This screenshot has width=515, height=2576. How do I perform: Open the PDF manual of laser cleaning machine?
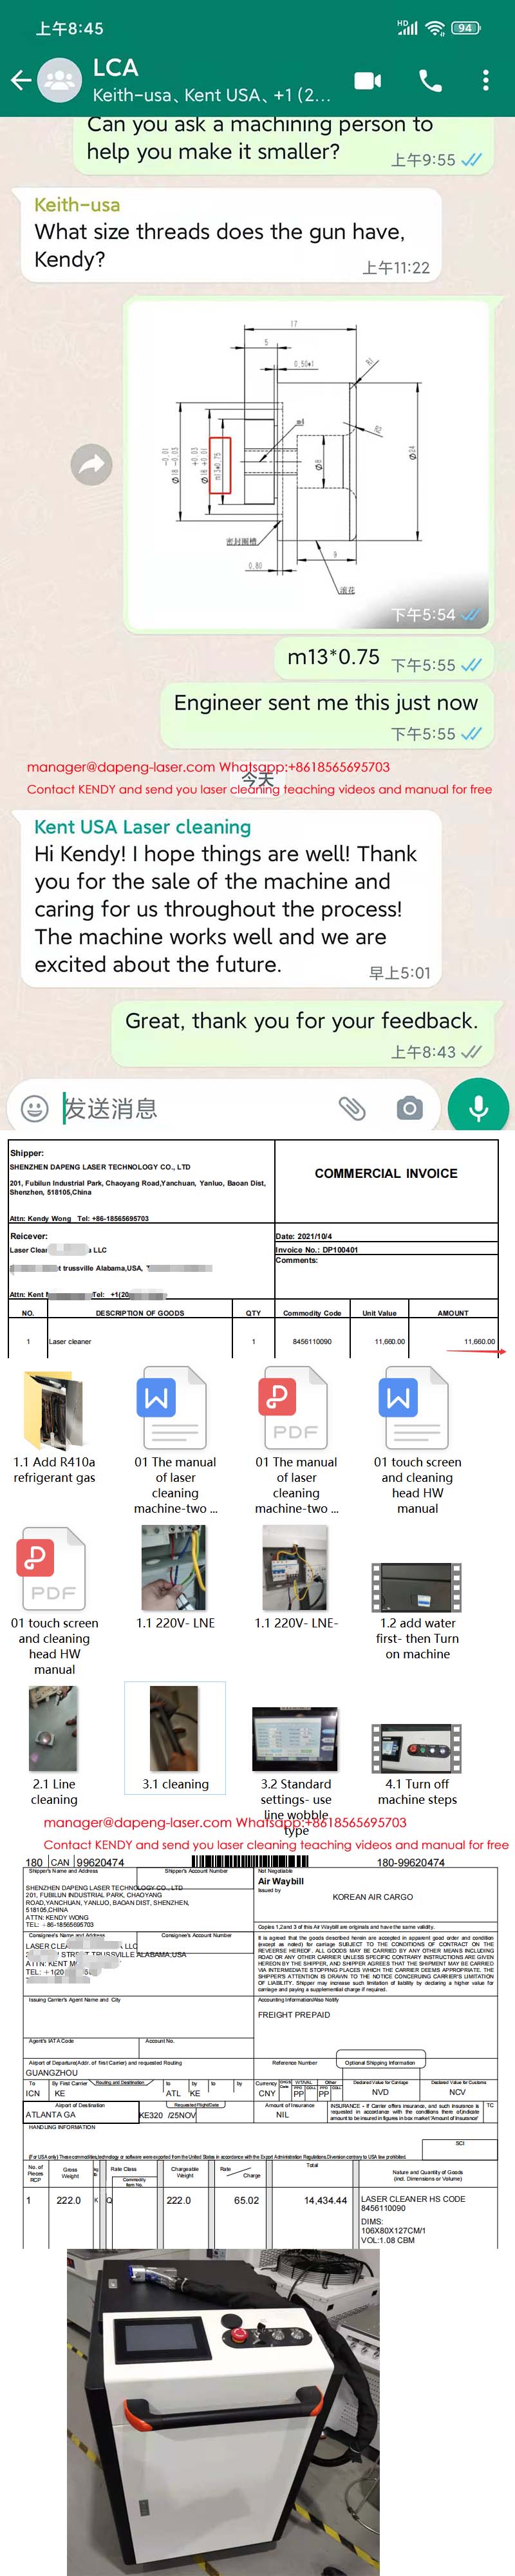[296, 1441]
